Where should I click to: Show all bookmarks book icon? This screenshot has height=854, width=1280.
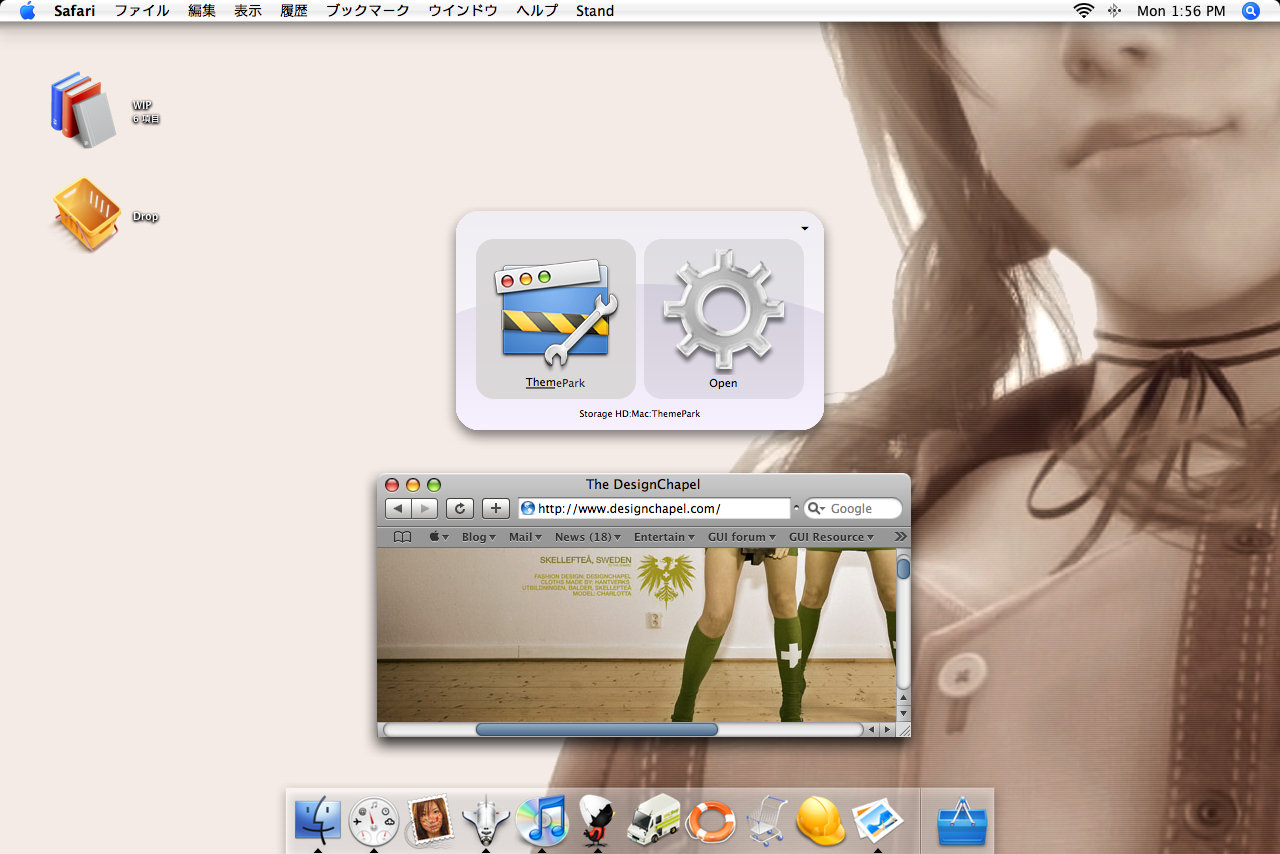402,537
